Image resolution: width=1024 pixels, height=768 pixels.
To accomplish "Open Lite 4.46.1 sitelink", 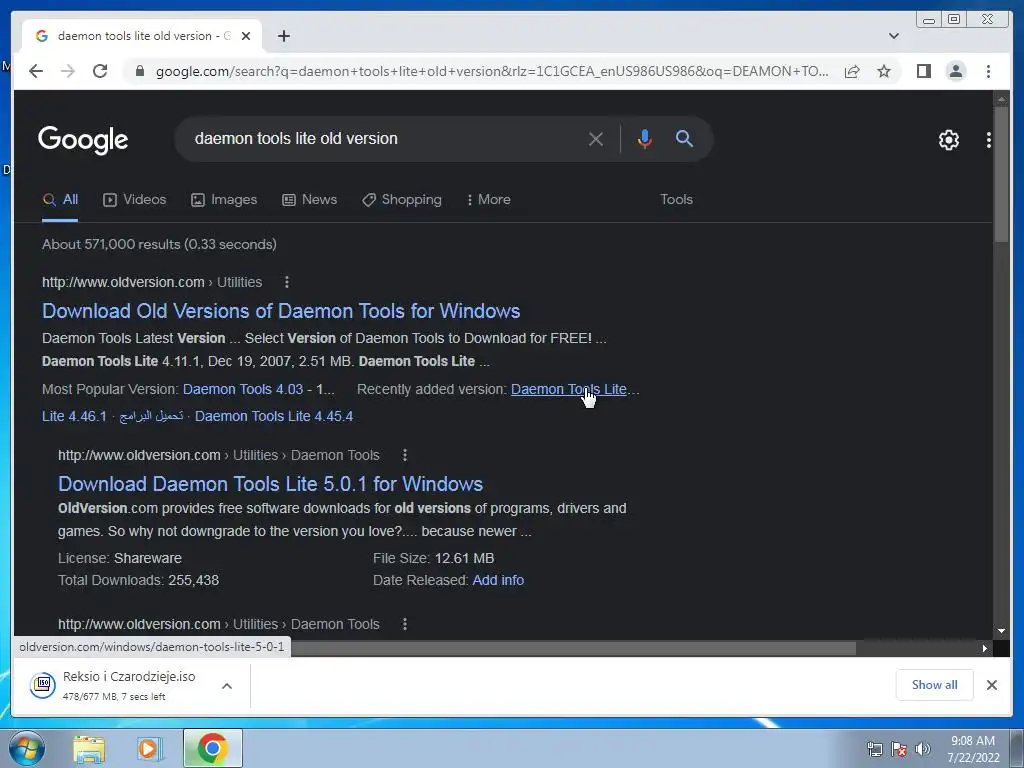I will tap(74, 417).
